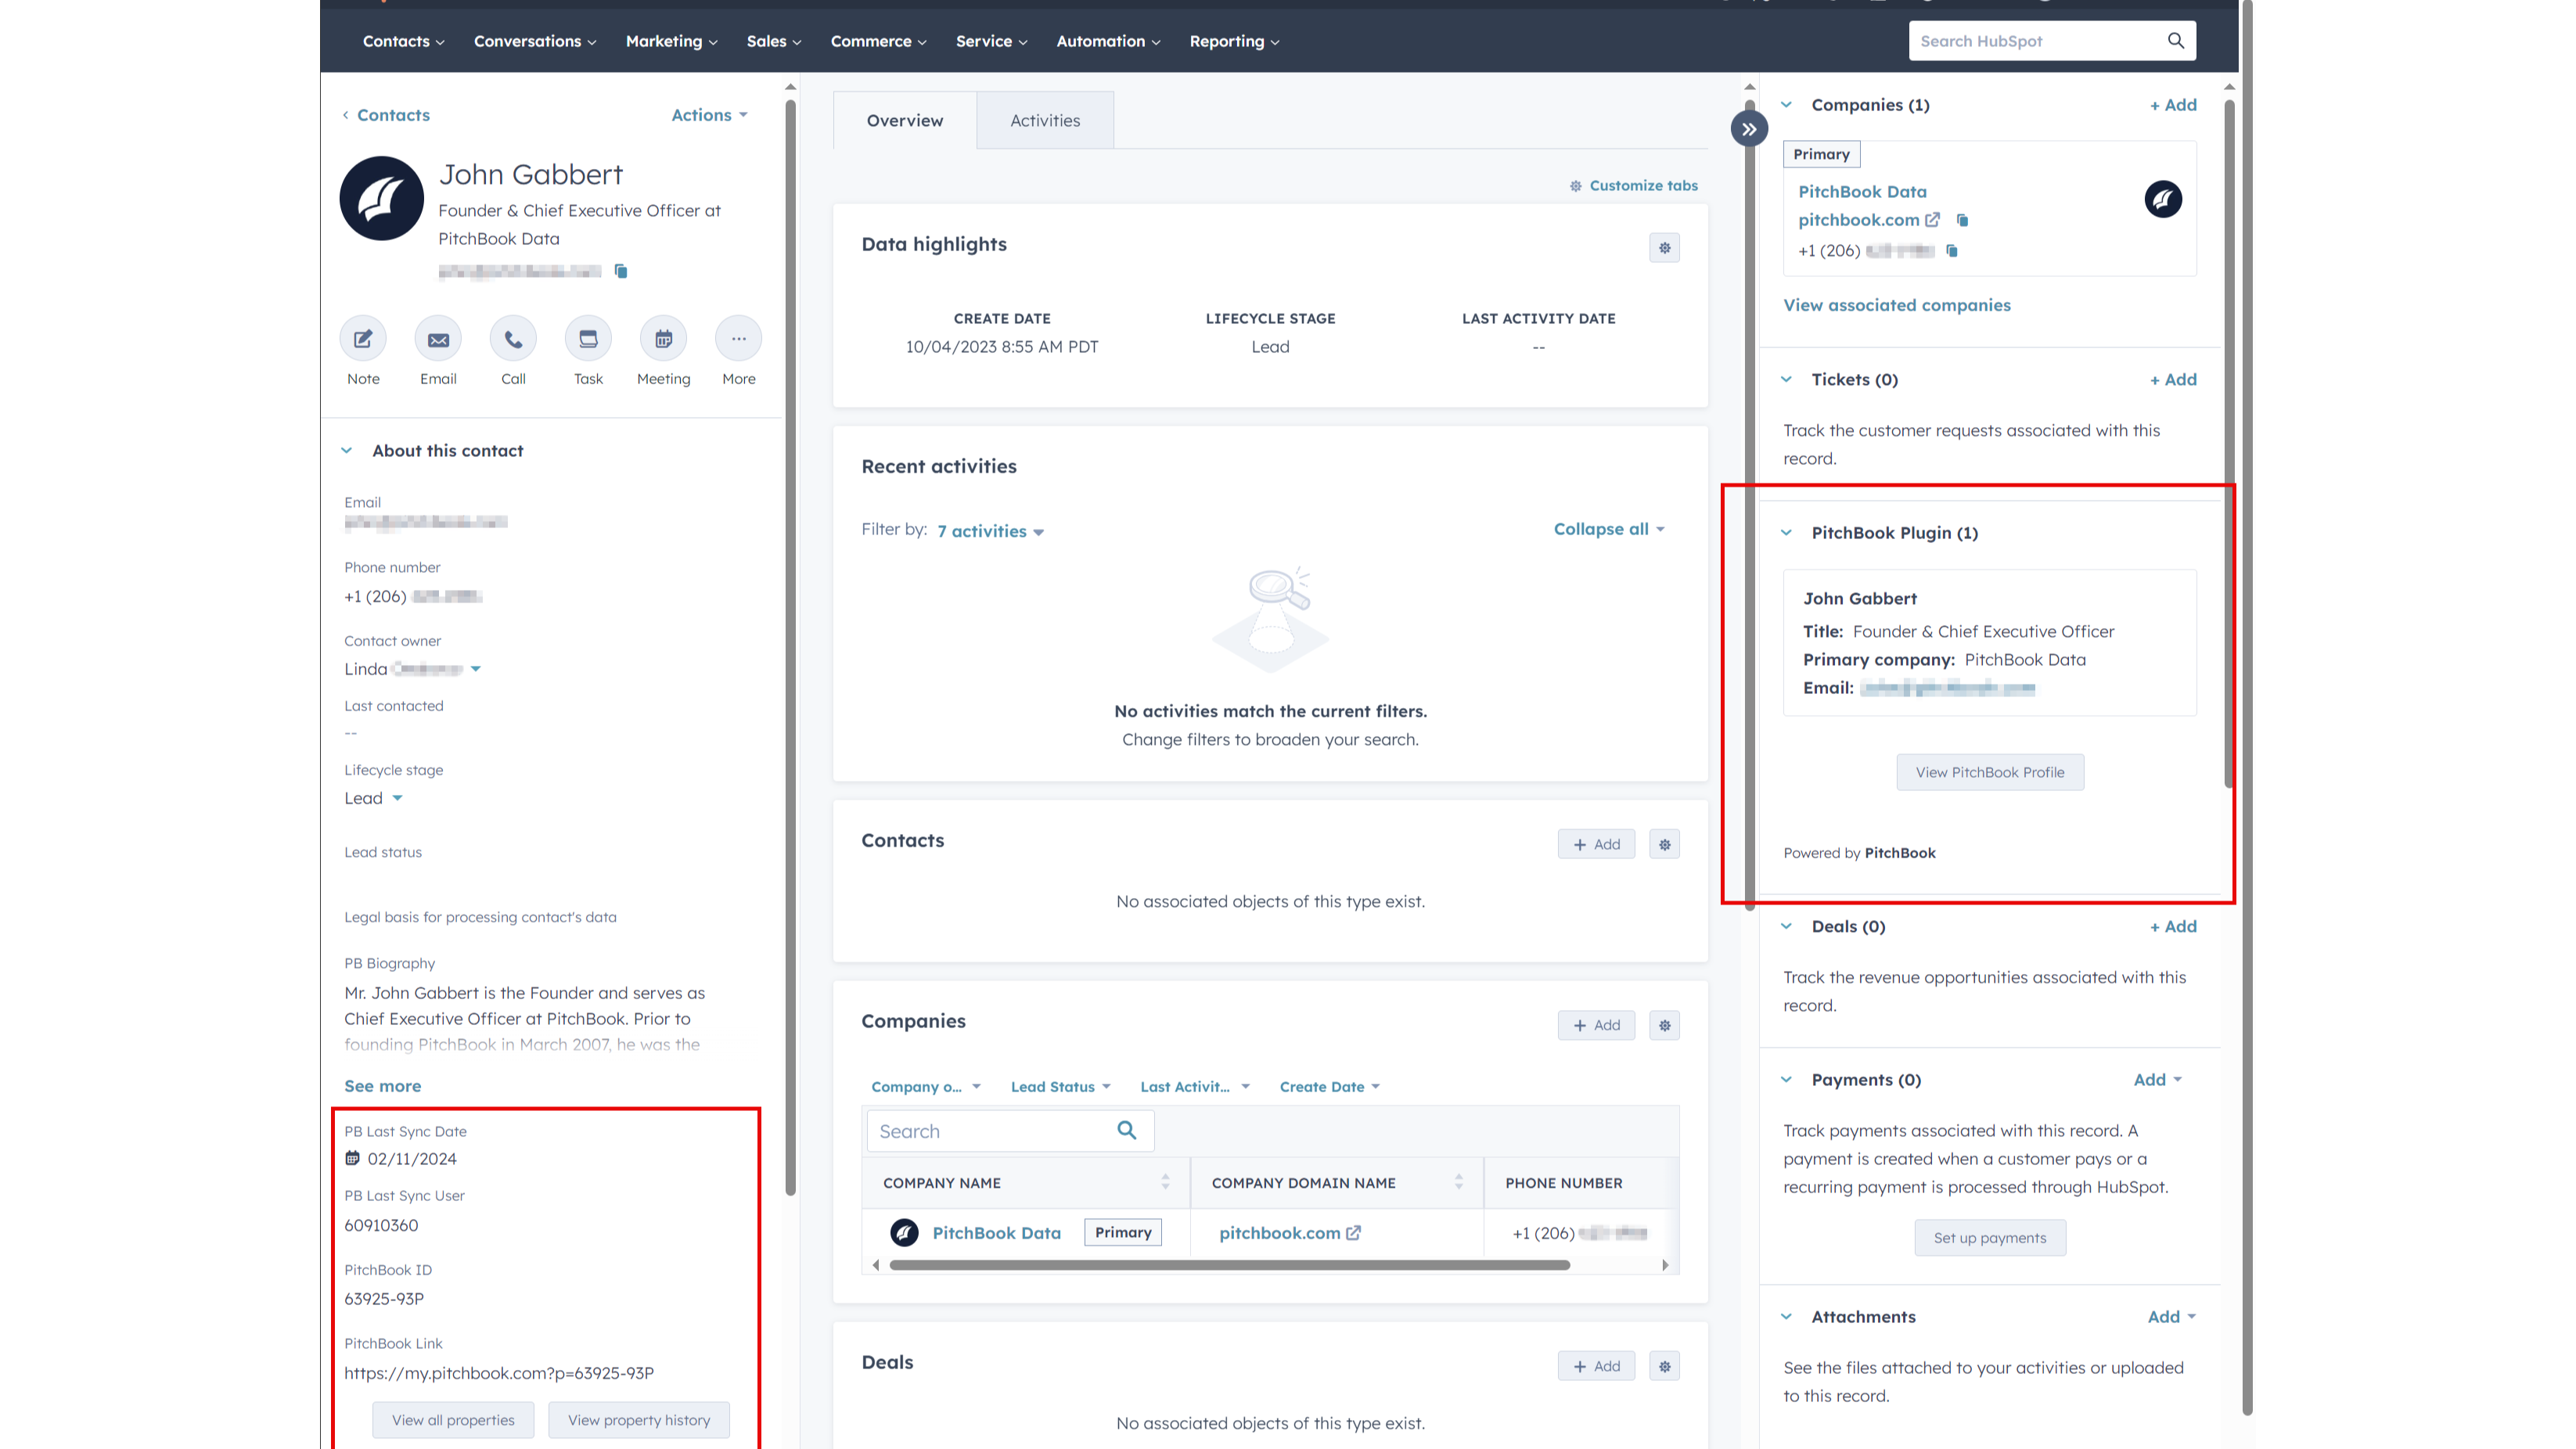Click the Companies table horizontal scrollbar
Image resolution: width=2576 pixels, height=1449 pixels.
pos(1229,1265)
